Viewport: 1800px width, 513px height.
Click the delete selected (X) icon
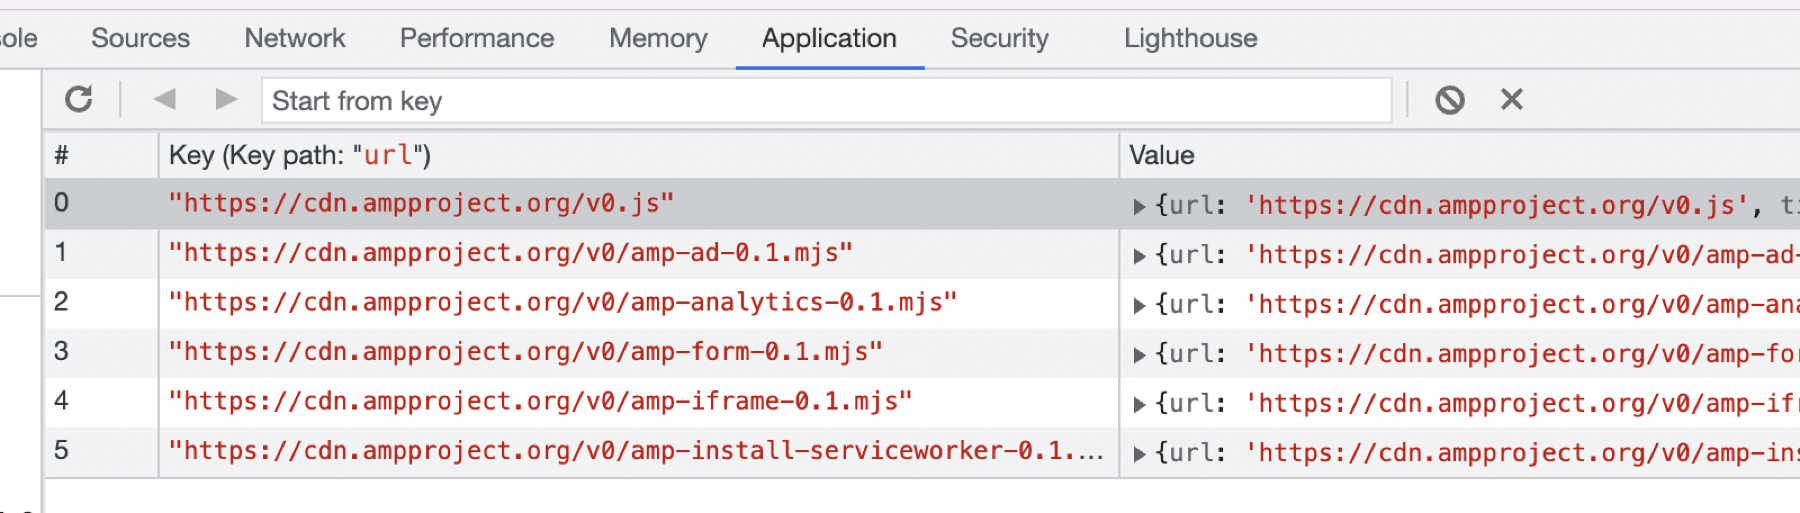tap(1512, 100)
